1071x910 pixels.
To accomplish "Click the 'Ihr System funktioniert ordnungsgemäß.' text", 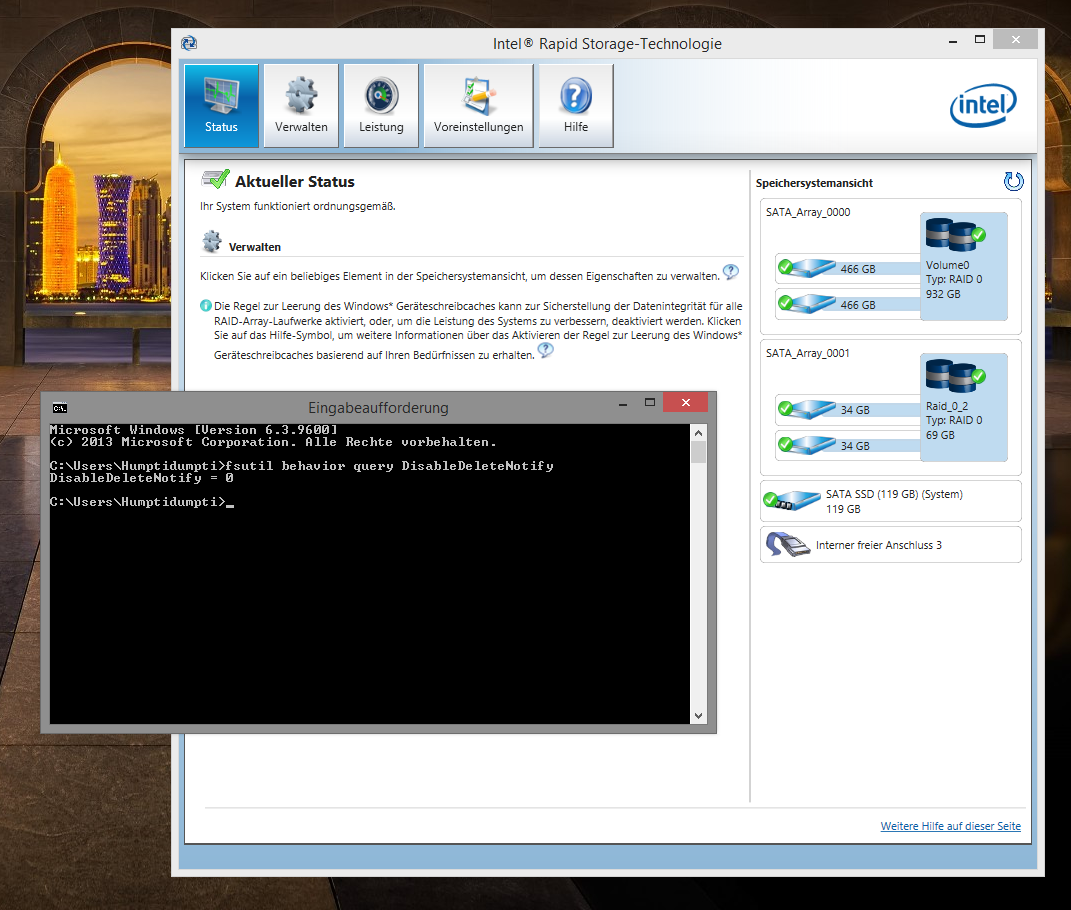I will pos(298,206).
